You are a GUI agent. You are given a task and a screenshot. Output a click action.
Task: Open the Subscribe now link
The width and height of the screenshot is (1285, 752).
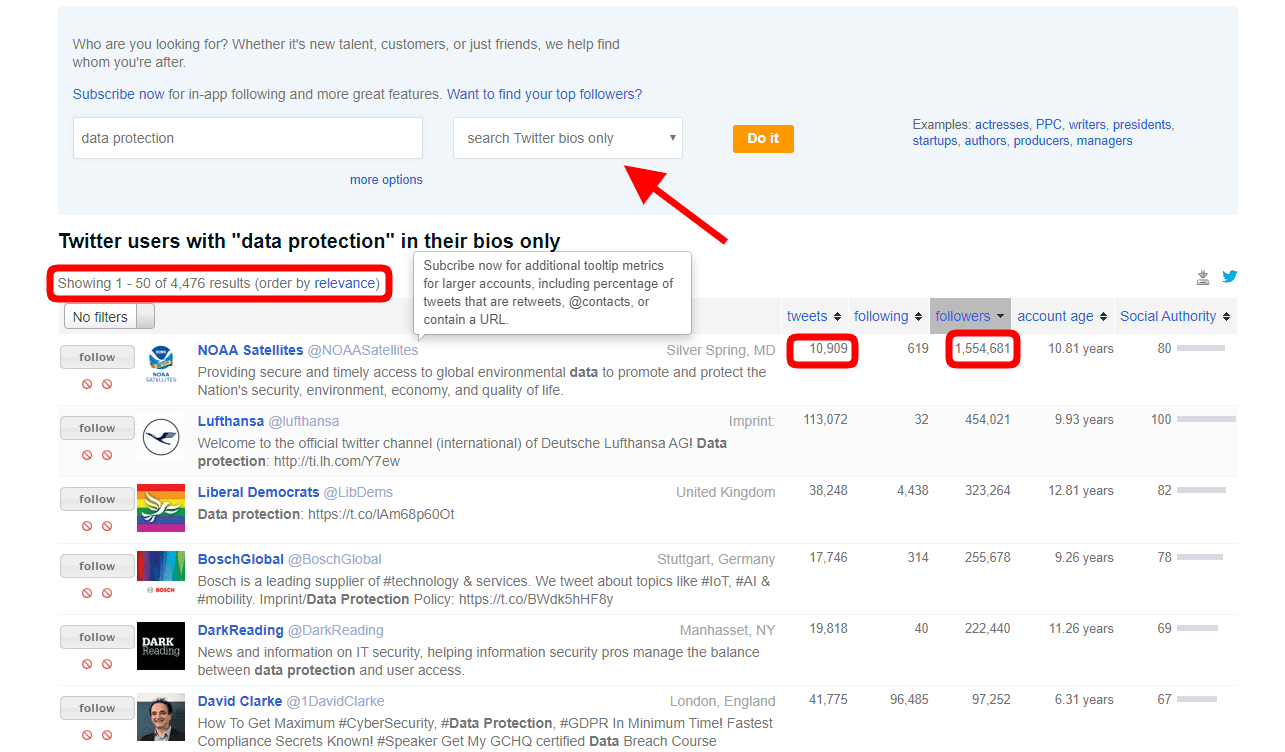click(118, 94)
